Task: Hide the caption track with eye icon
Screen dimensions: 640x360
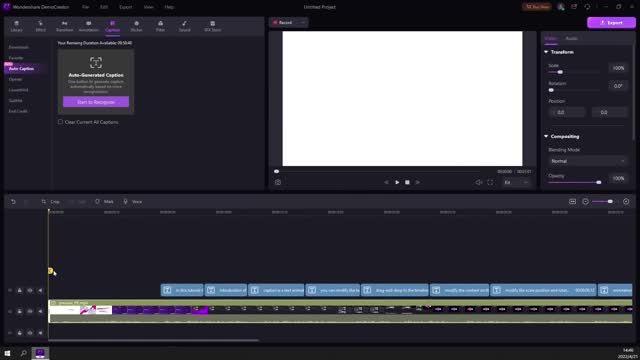Action: [x=30, y=290]
